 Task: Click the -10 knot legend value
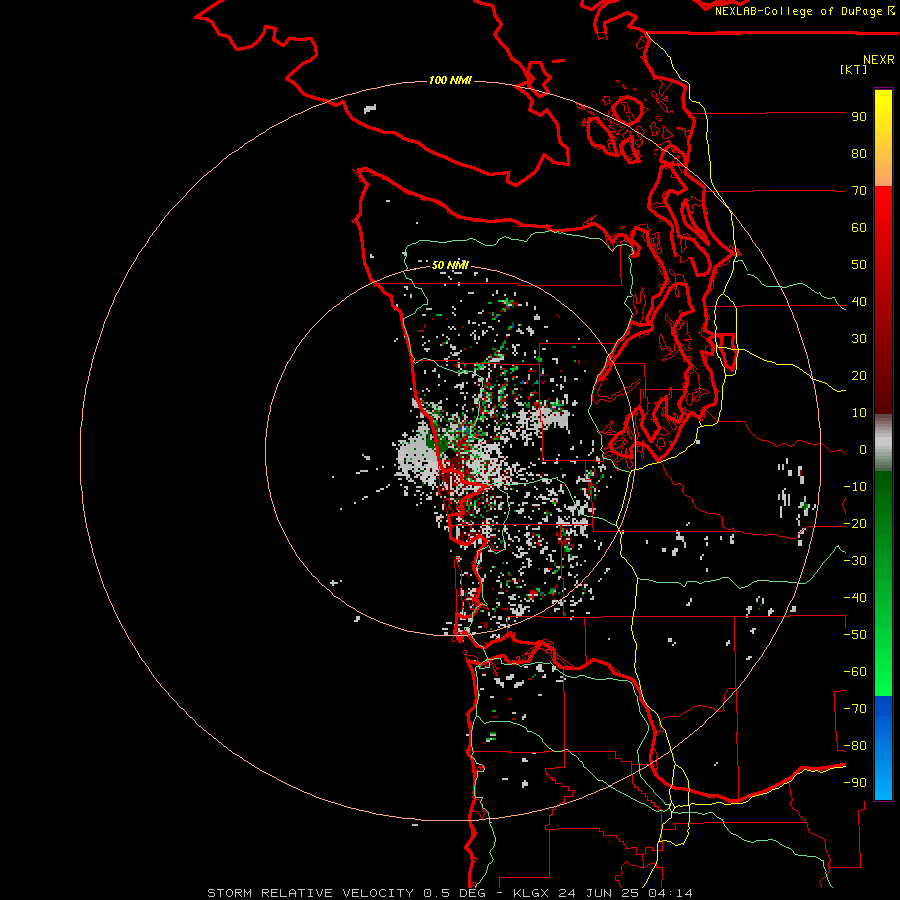[855, 487]
